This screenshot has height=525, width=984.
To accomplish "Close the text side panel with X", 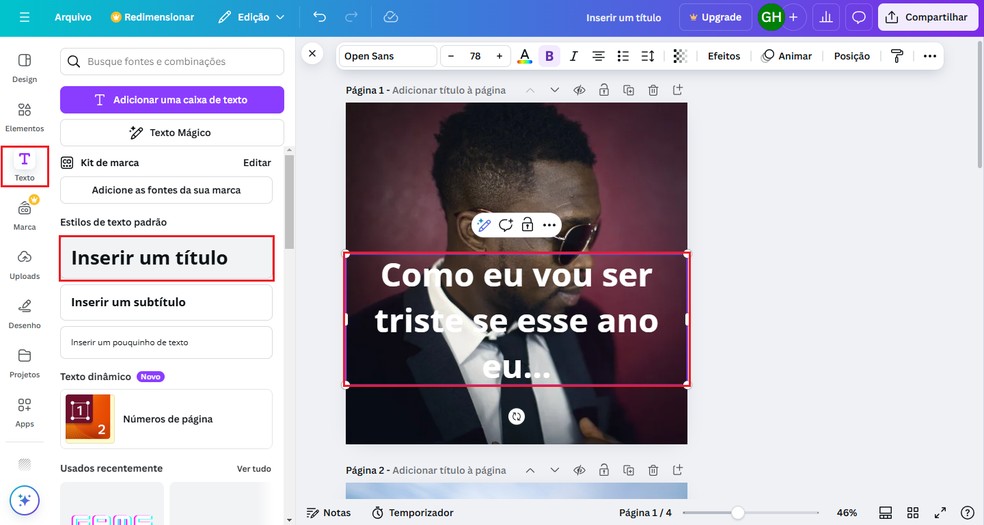I will pyautogui.click(x=312, y=53).
